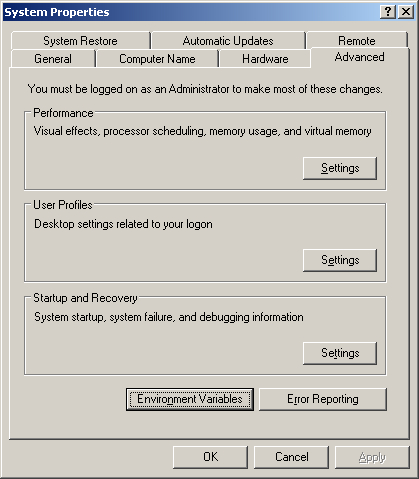This screenshot has width=419, height=479.
Task: Click the Visual effects description text
Action: [202, 131]
